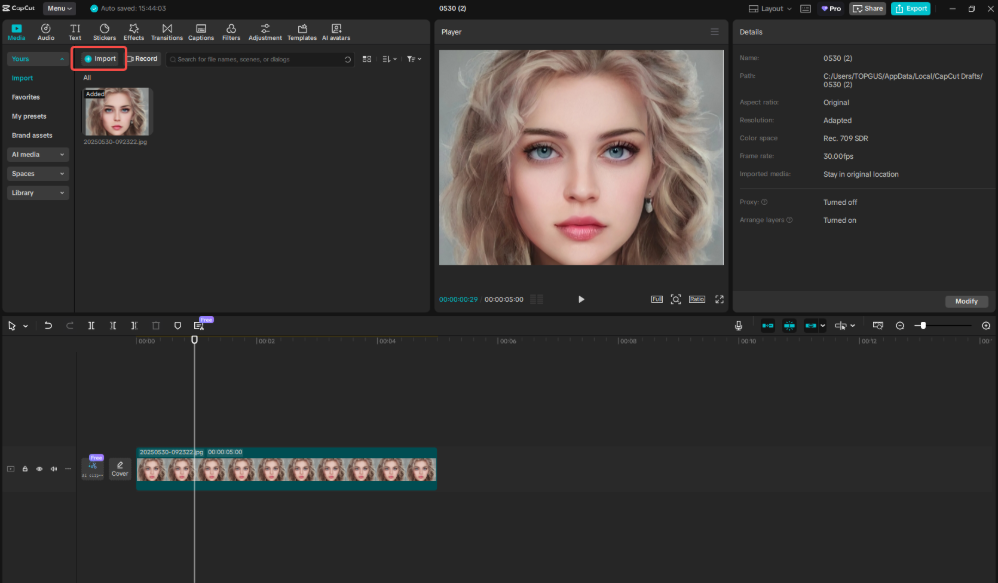
Task: Click the voiceover microphone icon
Action: pos(738,326)
